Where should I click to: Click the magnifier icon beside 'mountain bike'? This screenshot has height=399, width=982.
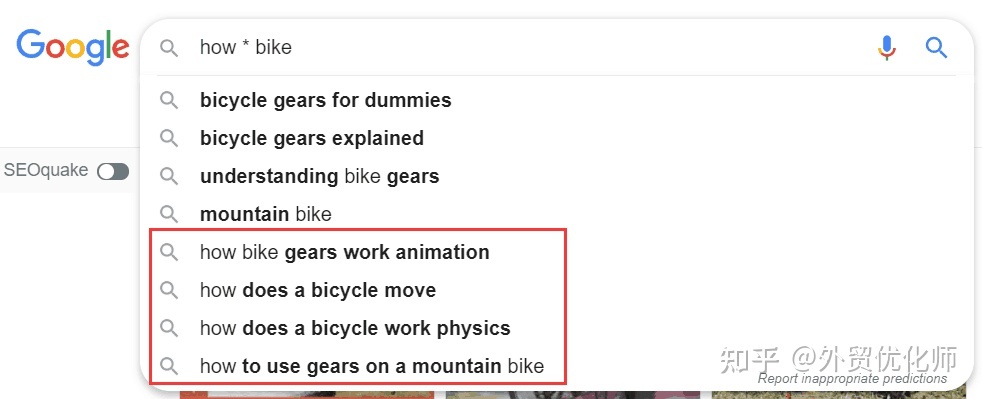point(169,214)
